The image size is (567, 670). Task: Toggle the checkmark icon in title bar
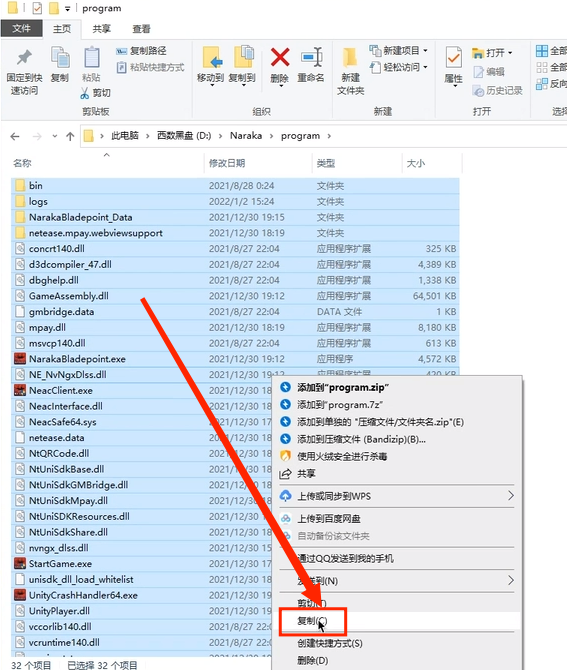point(37,8)
